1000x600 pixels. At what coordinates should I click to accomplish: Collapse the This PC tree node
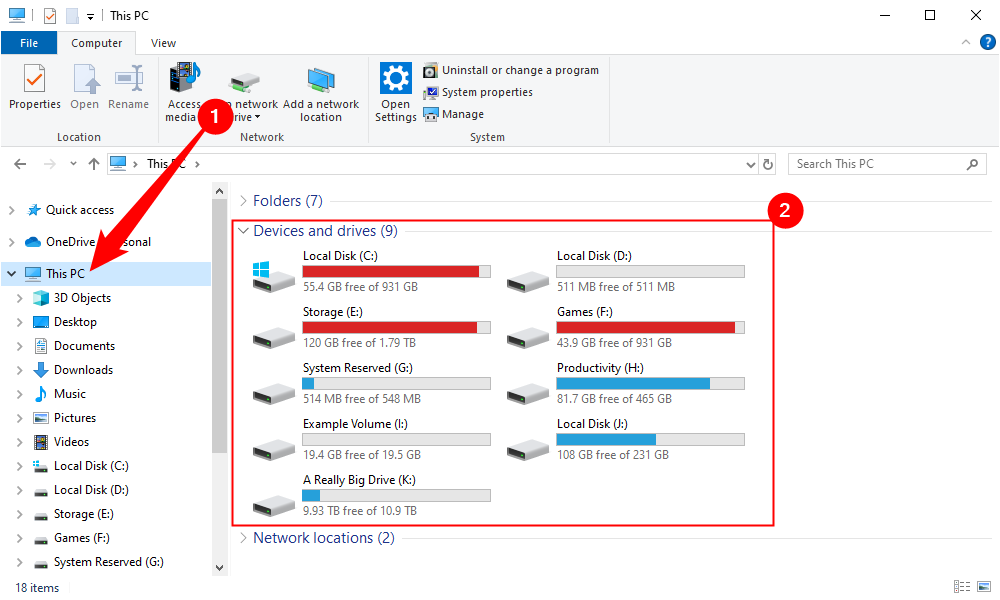(x=11, y=274)
